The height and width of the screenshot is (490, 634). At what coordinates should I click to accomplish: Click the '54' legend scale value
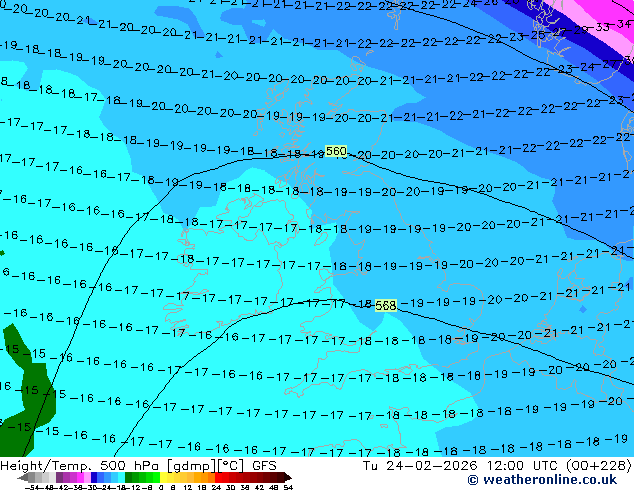287,487
